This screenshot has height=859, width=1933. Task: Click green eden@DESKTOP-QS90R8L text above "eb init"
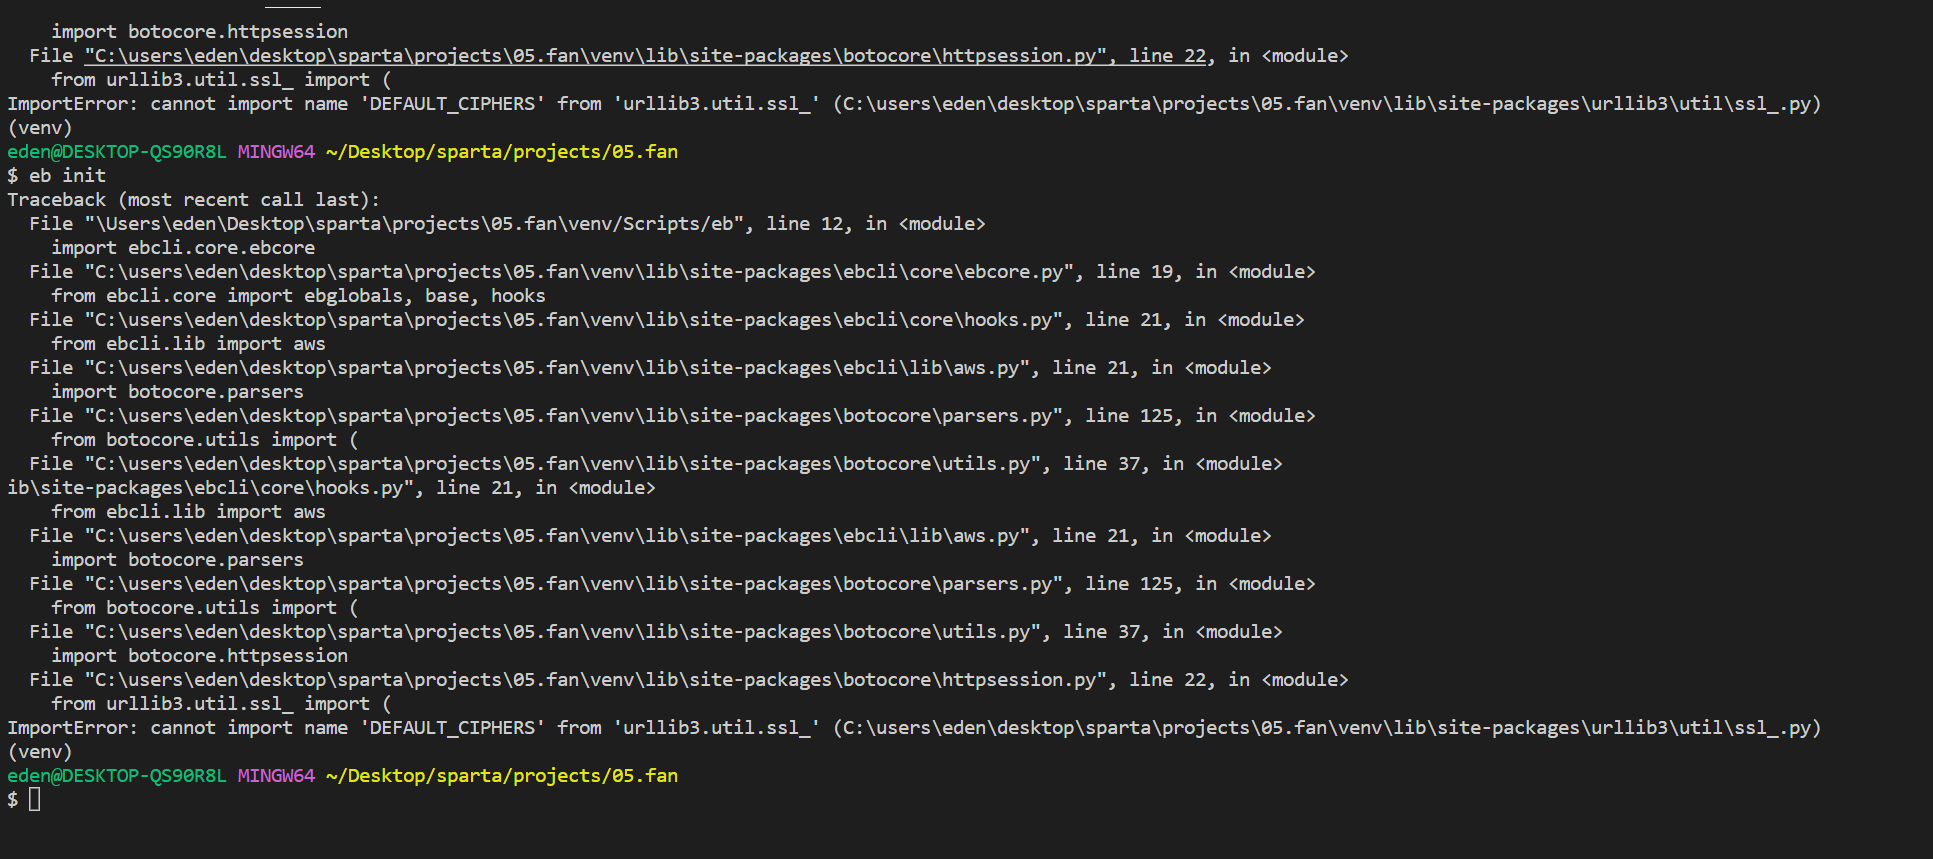pyautogui.click(x=117, y=152)
